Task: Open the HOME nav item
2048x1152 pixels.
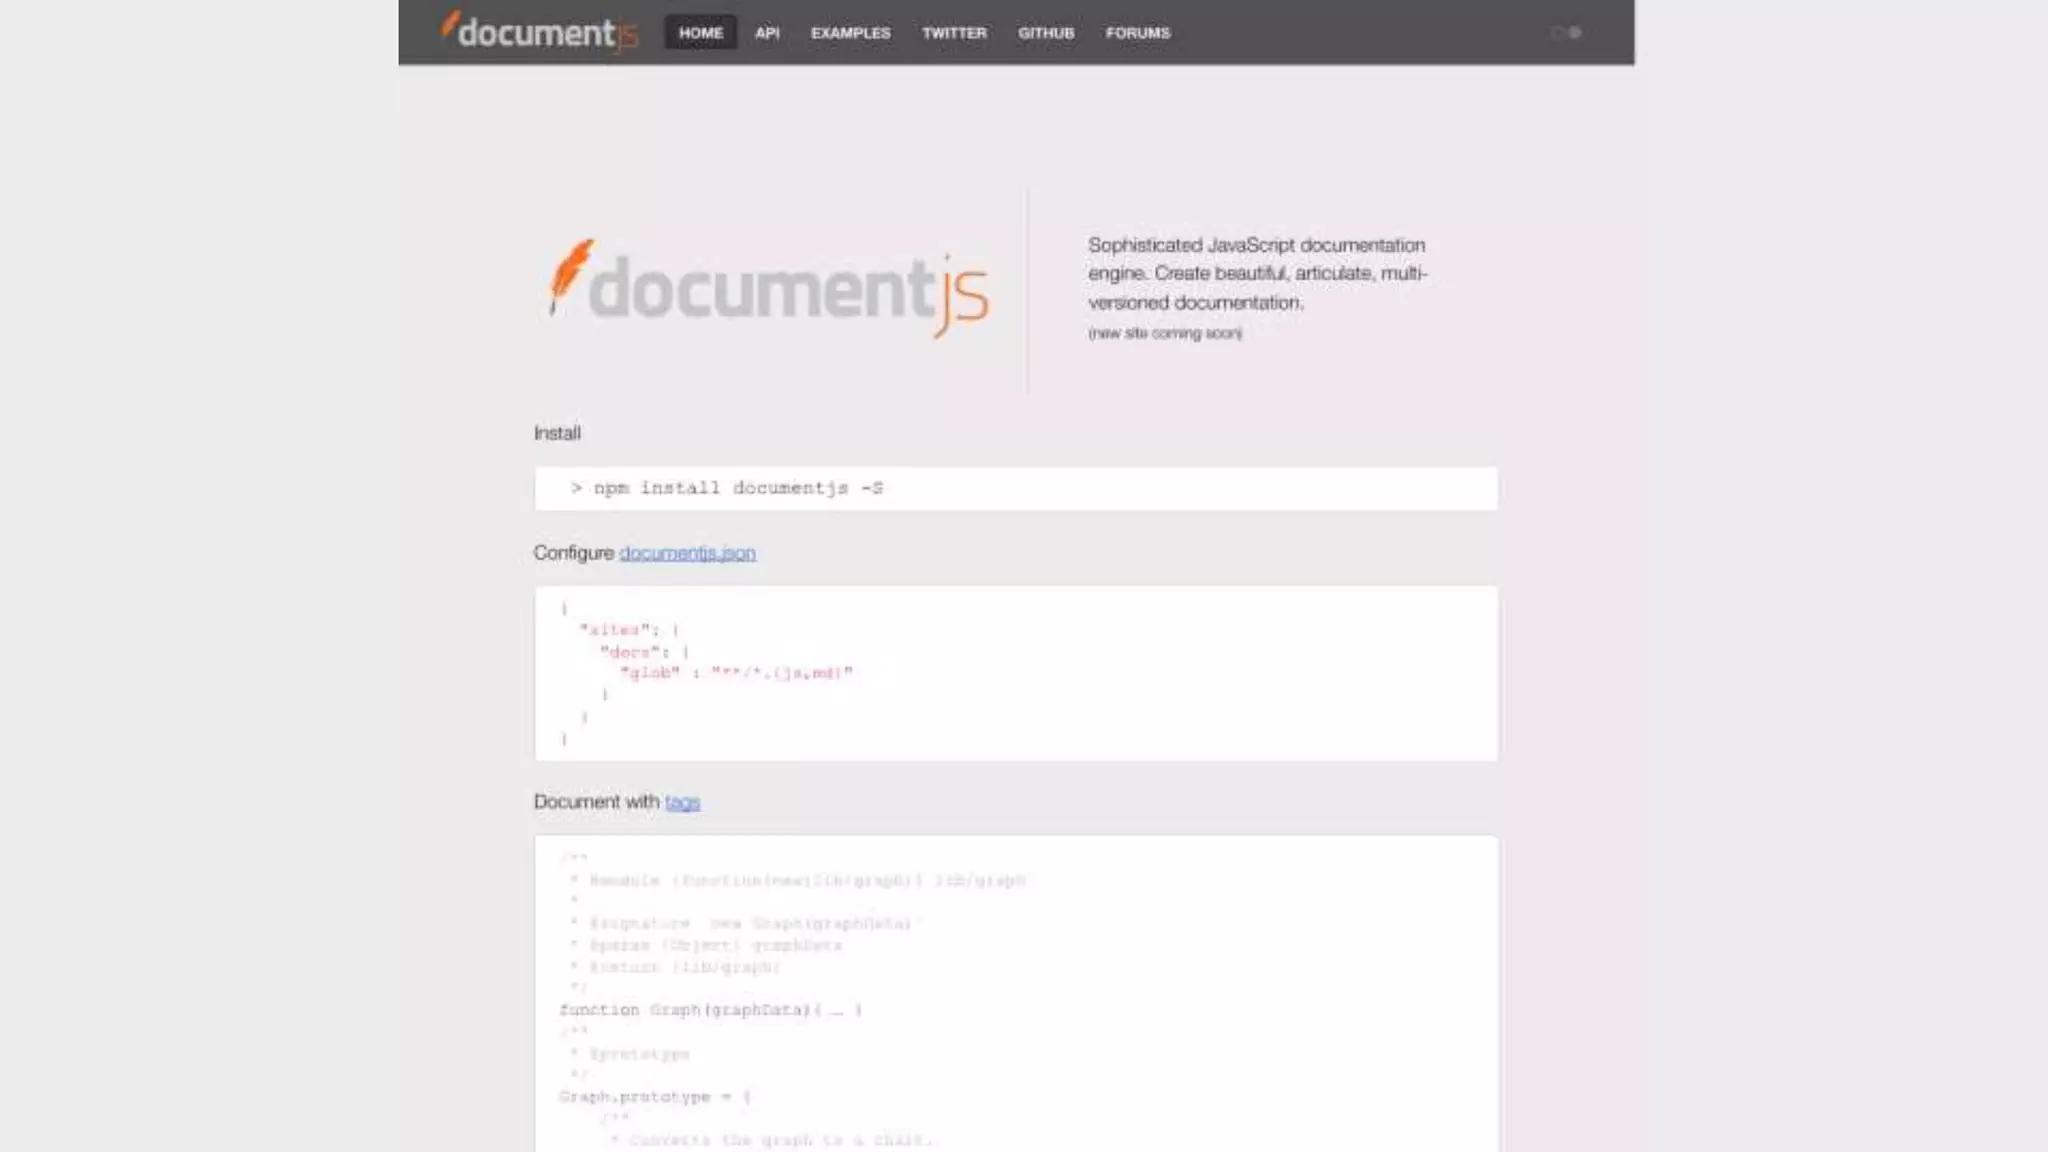Action: click(700, 32)
